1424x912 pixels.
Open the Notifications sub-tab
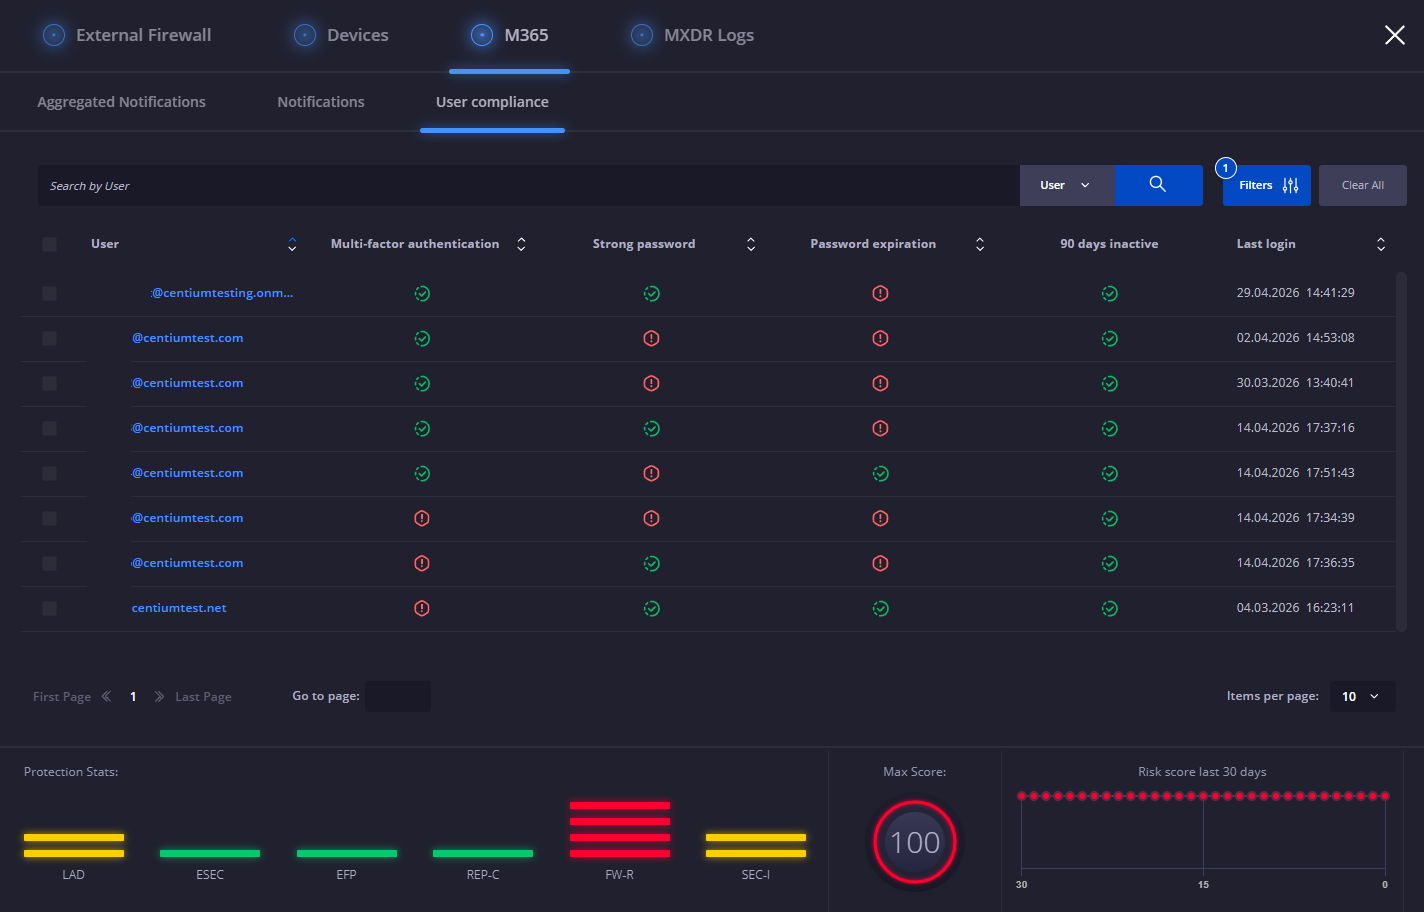(321, 102)
